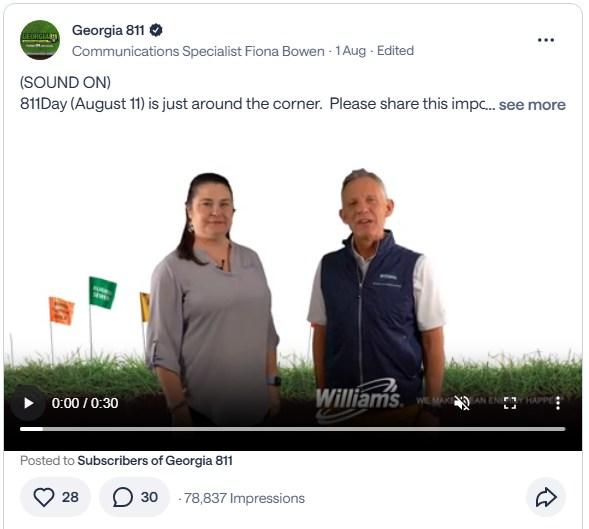Expand post text with see more
Viewport: 589px width, 529px height.
coord(532,104)
